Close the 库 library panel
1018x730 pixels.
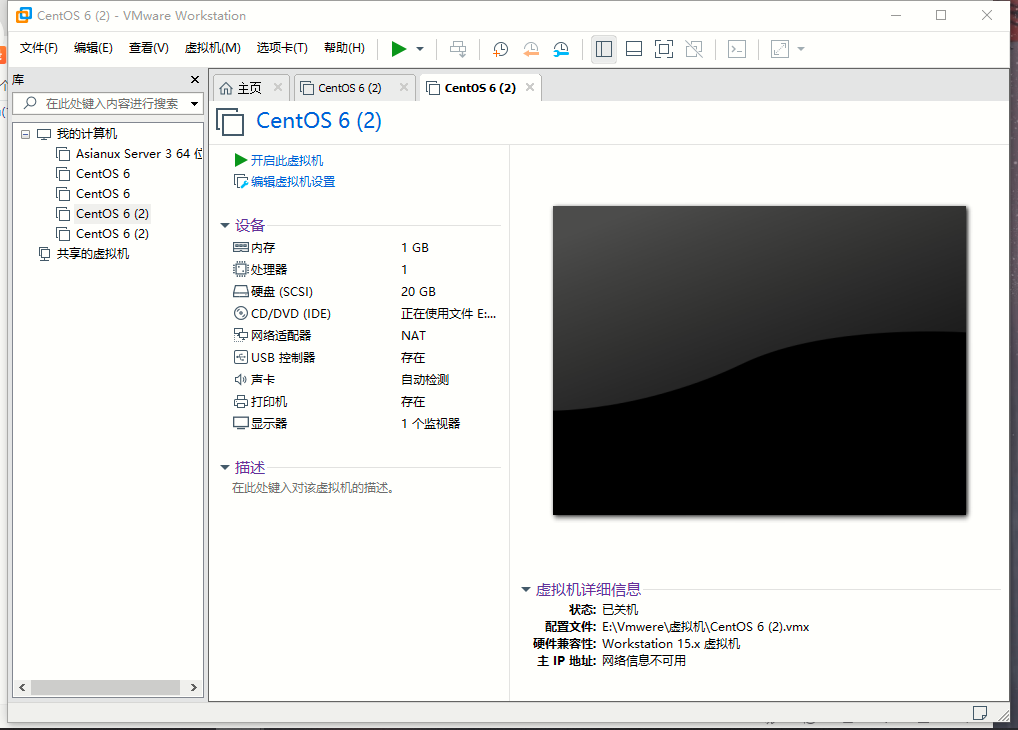click(195, 79)
